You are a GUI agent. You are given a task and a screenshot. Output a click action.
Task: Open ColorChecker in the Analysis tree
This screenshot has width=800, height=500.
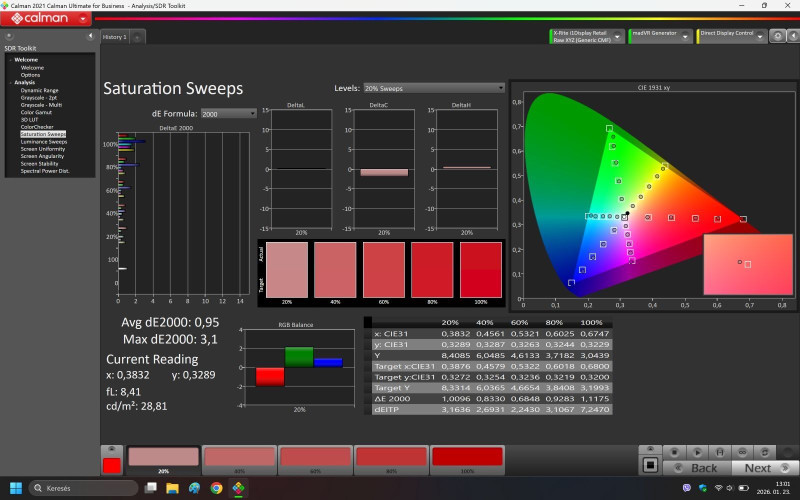tap(37, 126)
